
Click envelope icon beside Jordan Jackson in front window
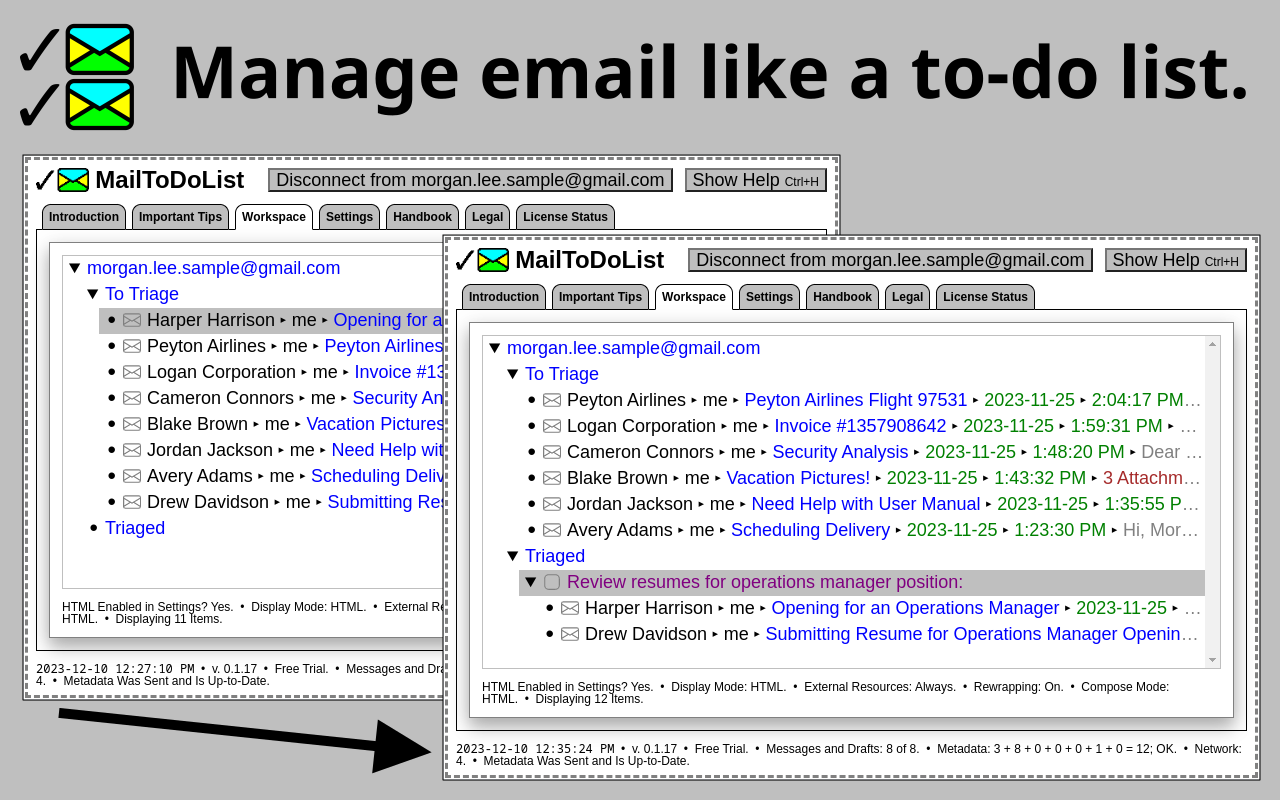click(552, 504)
